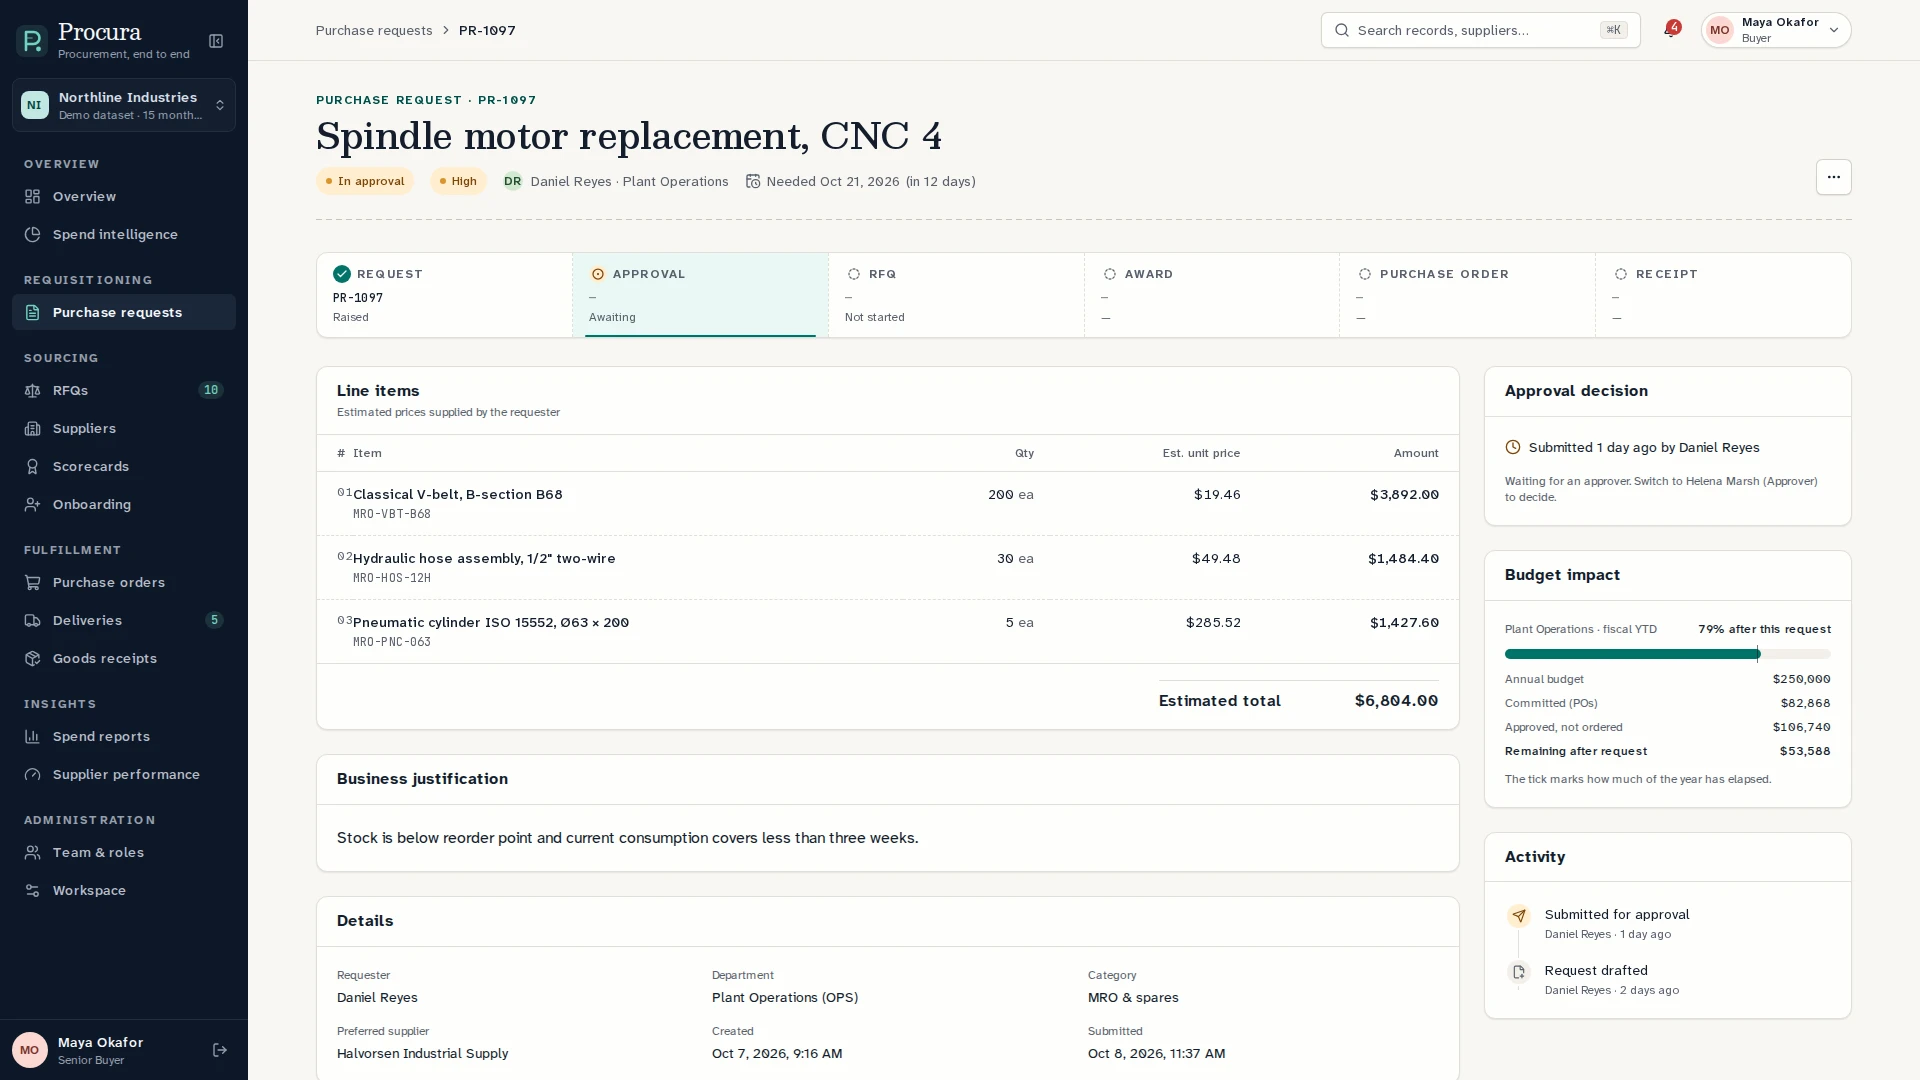Select Purchase requests in sidebar
Viewport: 1920px width, 1080px height.
pyautogui.click(x=124, y=312)
